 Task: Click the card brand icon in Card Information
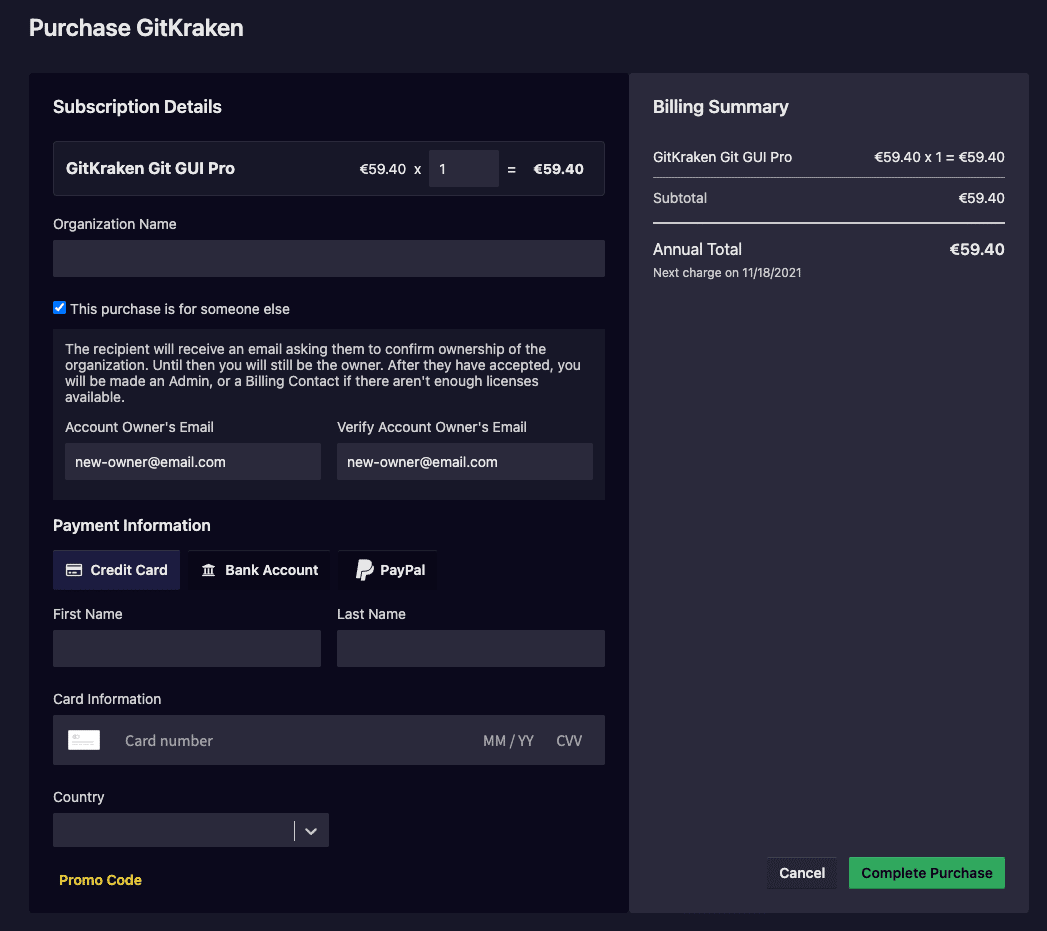tap(84, 741)
